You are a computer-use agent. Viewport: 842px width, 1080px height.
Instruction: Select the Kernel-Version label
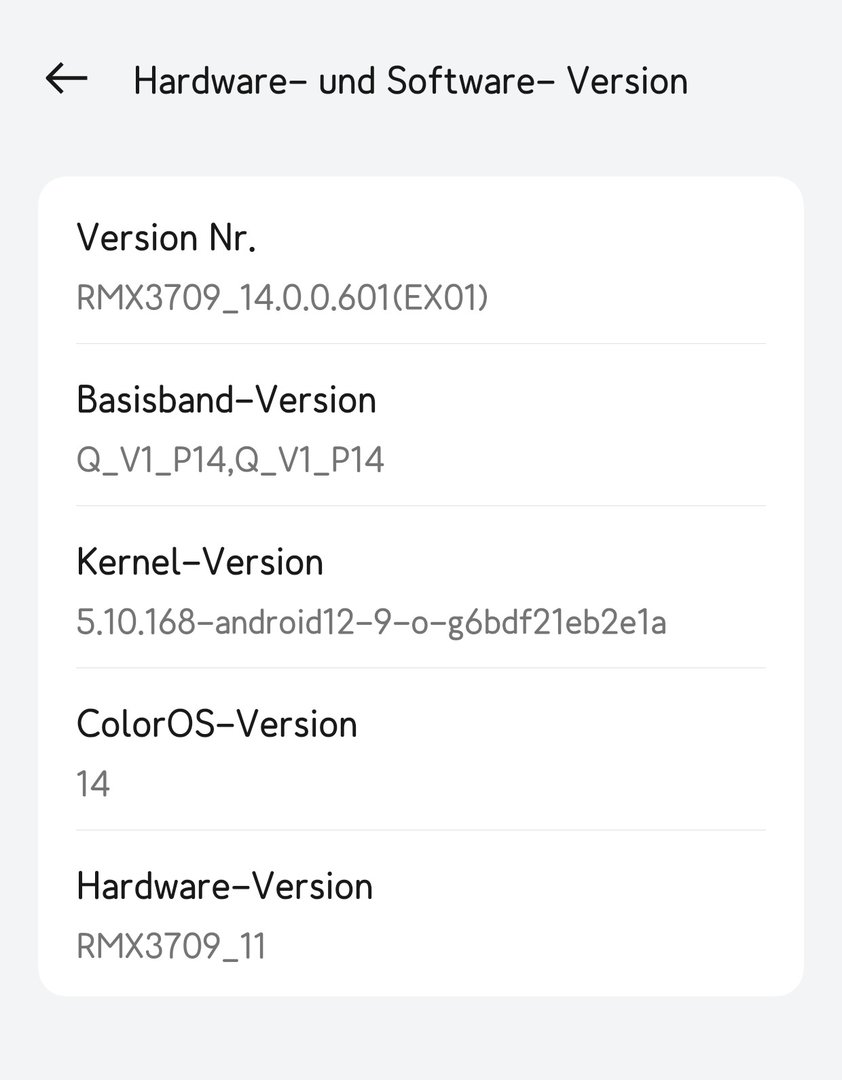(x=200, y=562)
